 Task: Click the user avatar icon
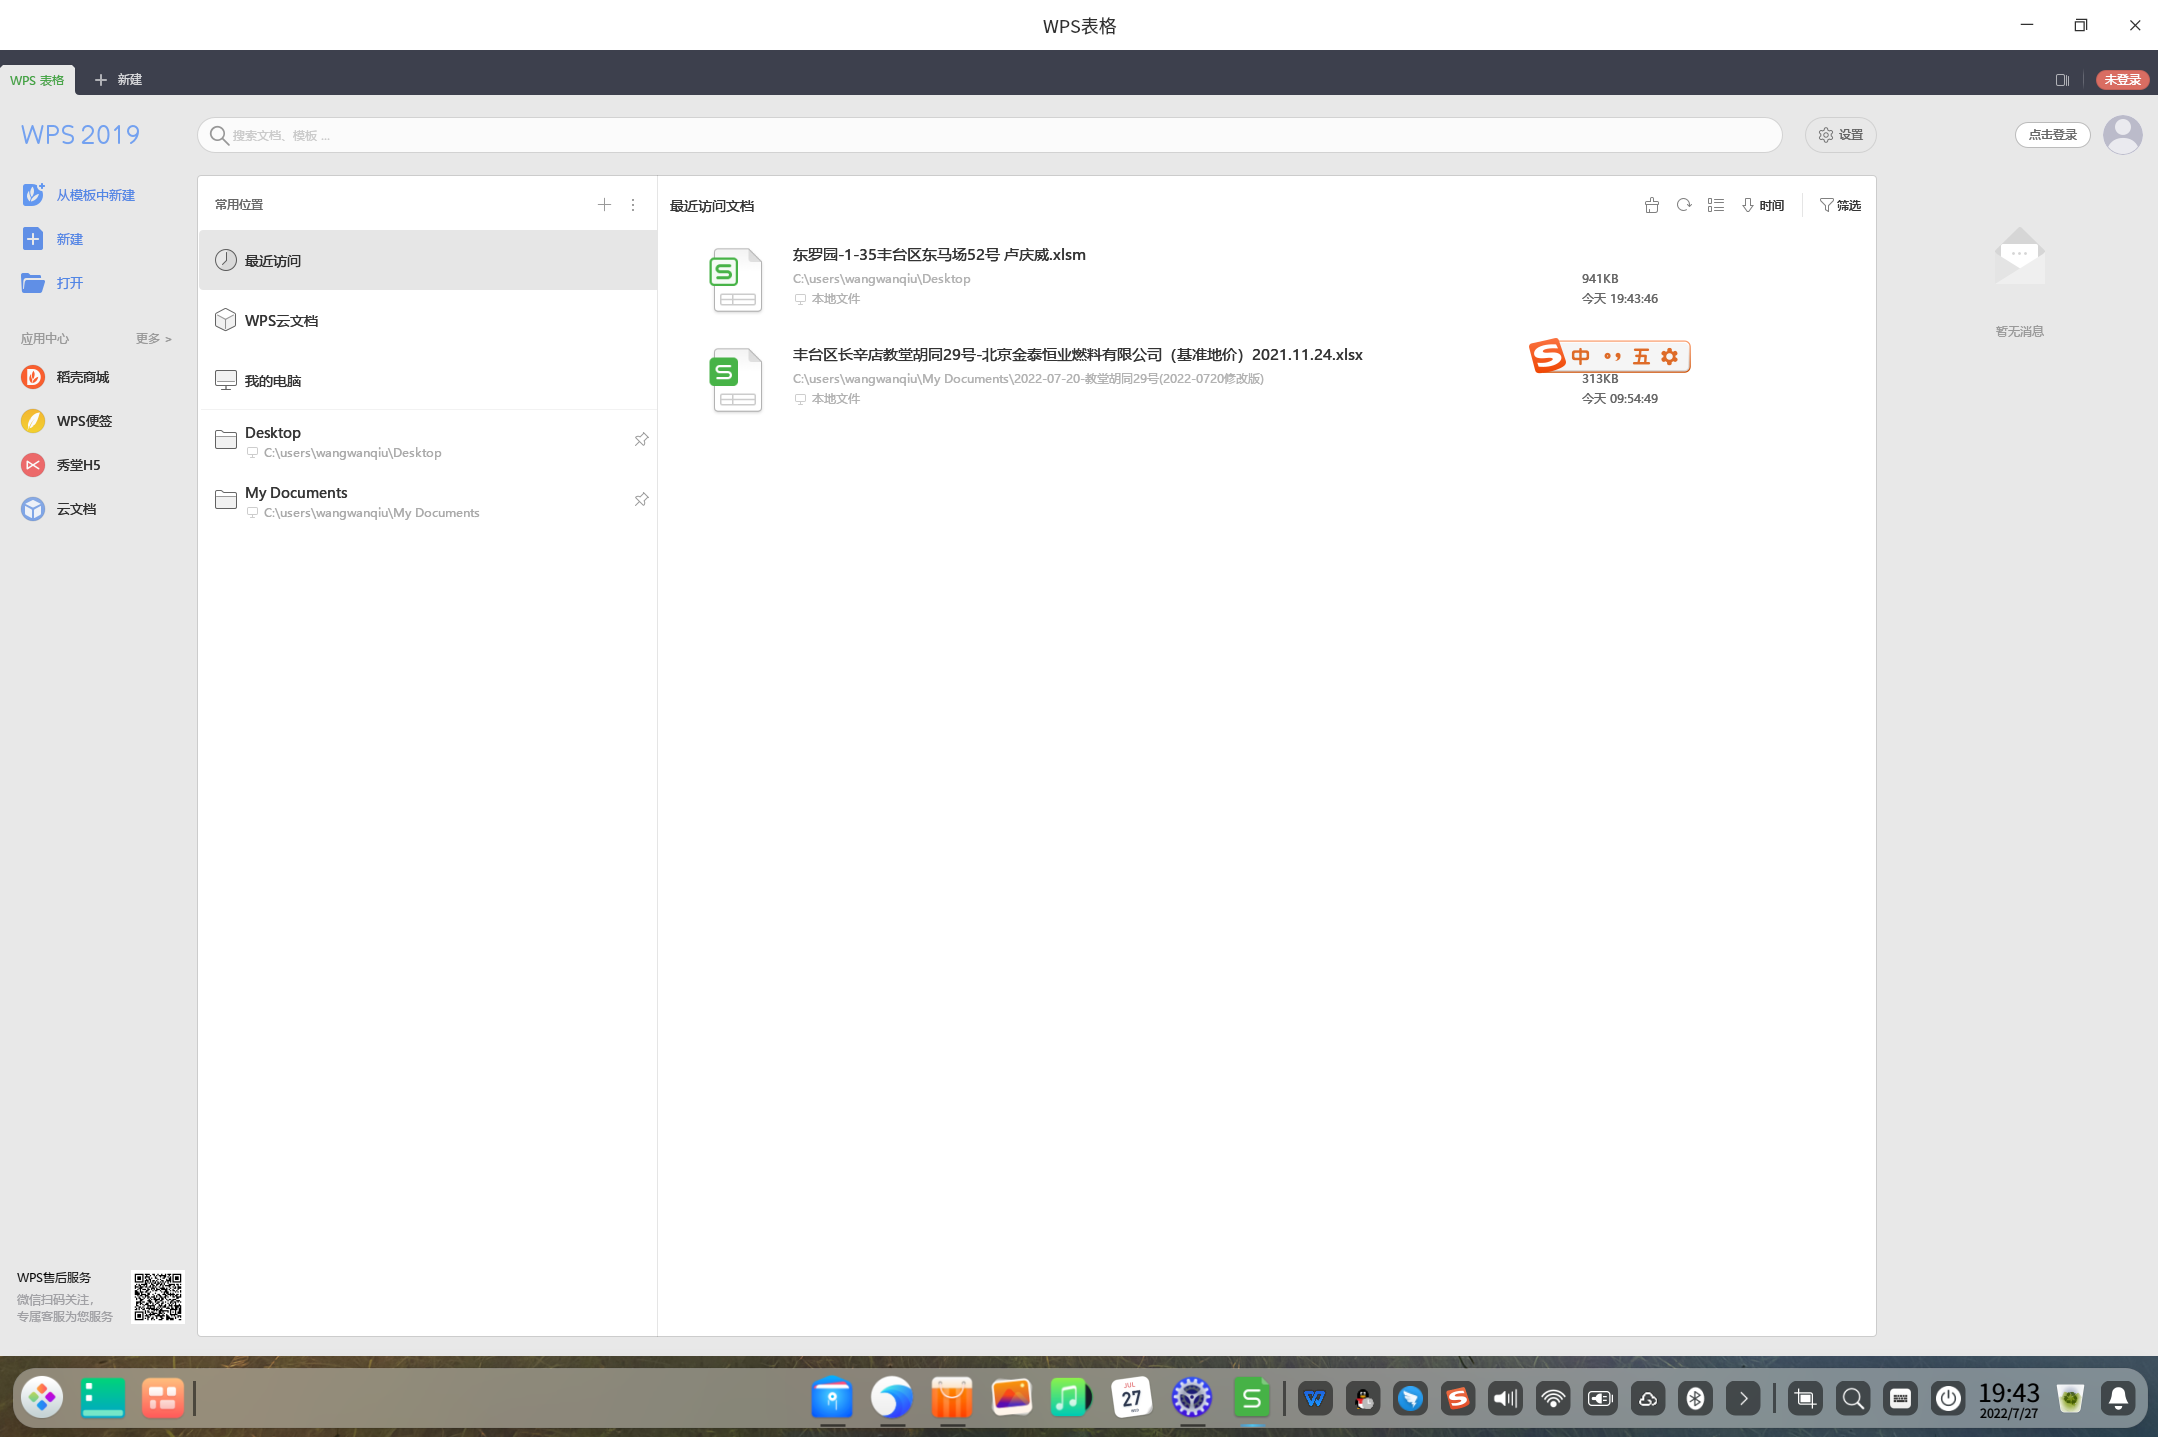point(2122,135)
